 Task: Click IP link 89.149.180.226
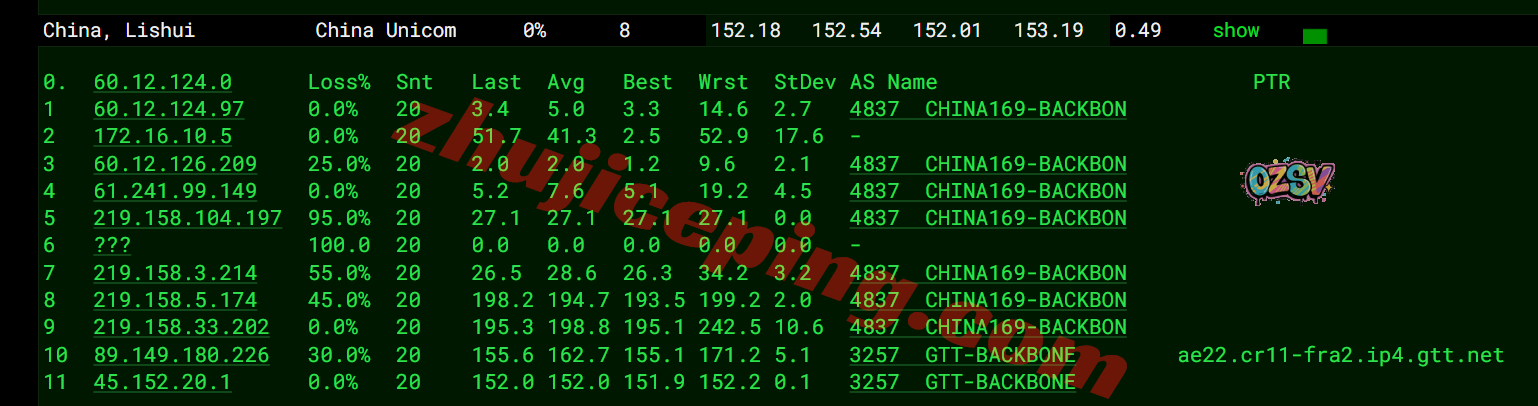pyautogui.click(x=181, y=355)
